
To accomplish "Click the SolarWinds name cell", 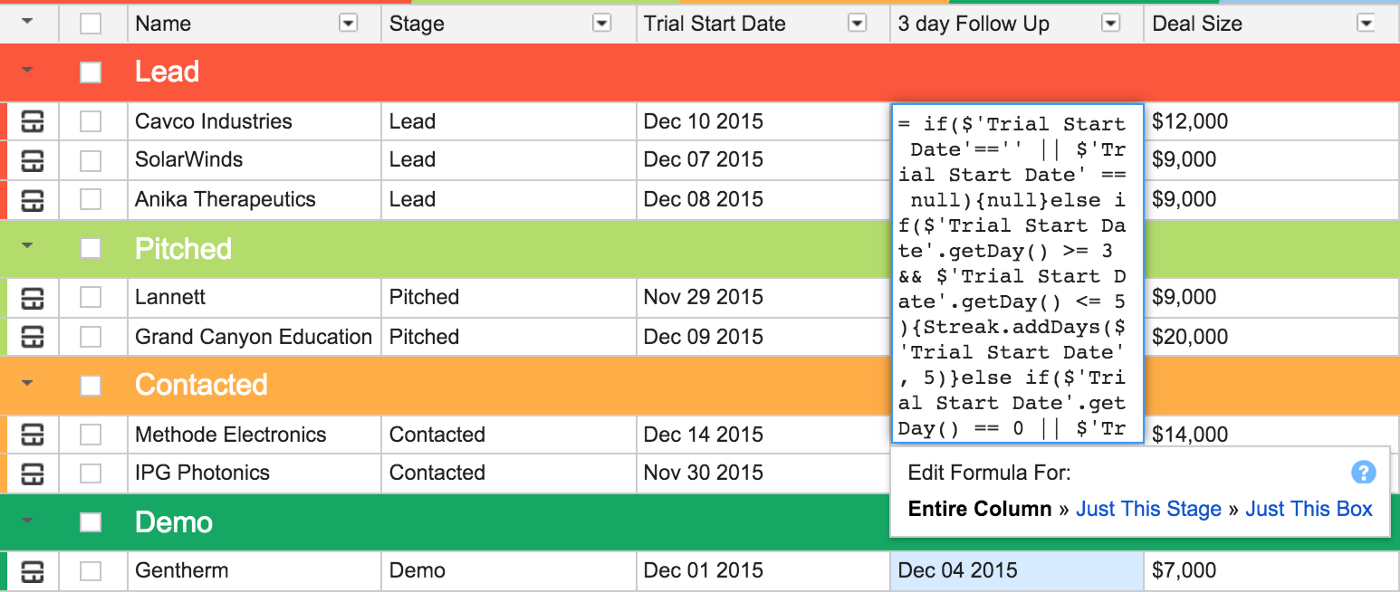I will [254, 160].
